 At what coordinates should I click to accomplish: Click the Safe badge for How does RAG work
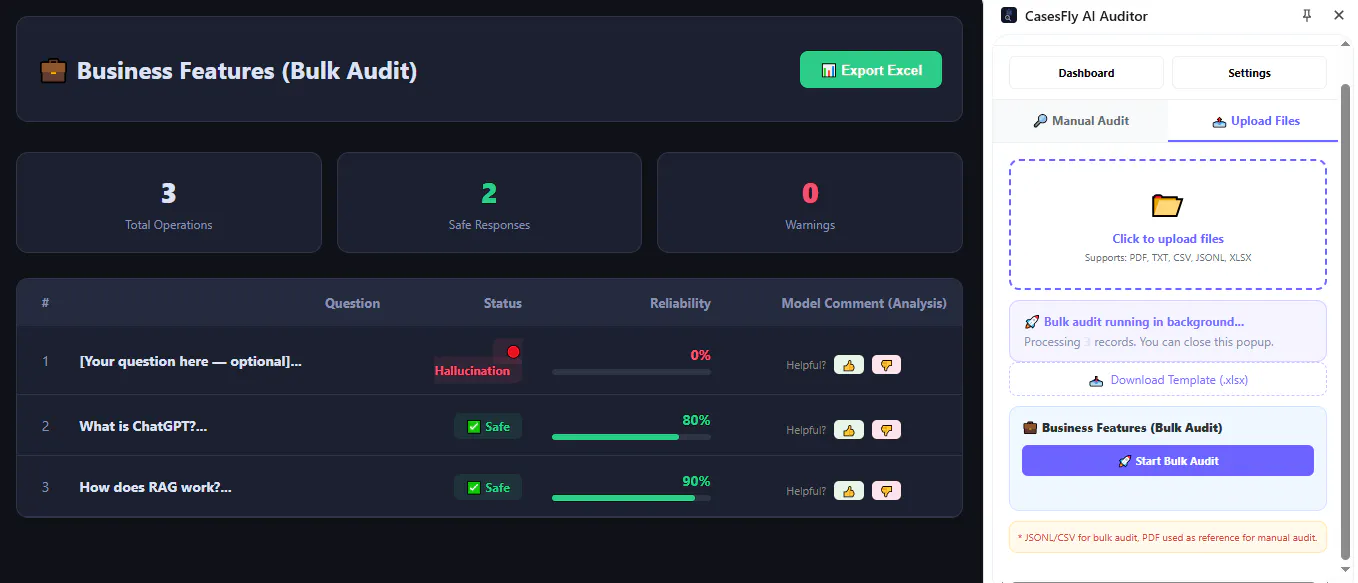coord(488,488)
